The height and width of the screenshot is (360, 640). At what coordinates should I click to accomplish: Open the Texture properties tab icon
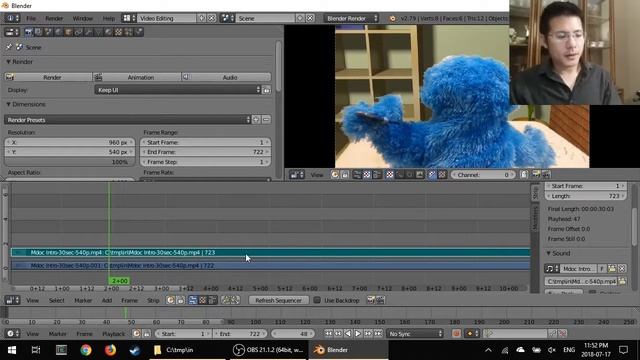point(118,32)
